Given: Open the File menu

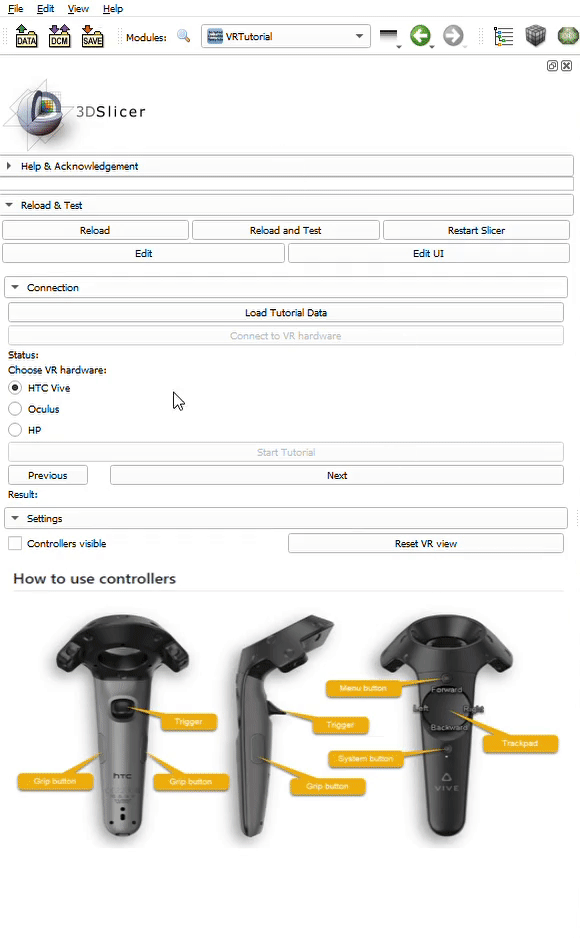Looking at the screenshot, I should [16, 8].
